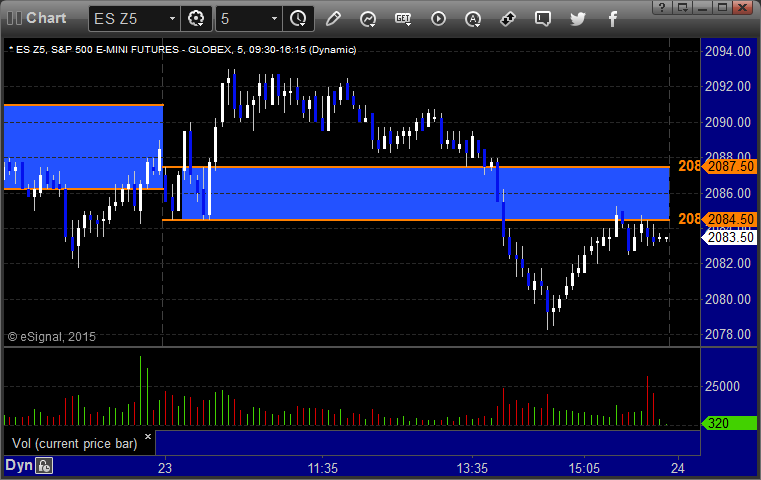Click the 2094.00 price axis label
Image resolution: width=761 pixels, height=480 pixels.
click(728, 51)
